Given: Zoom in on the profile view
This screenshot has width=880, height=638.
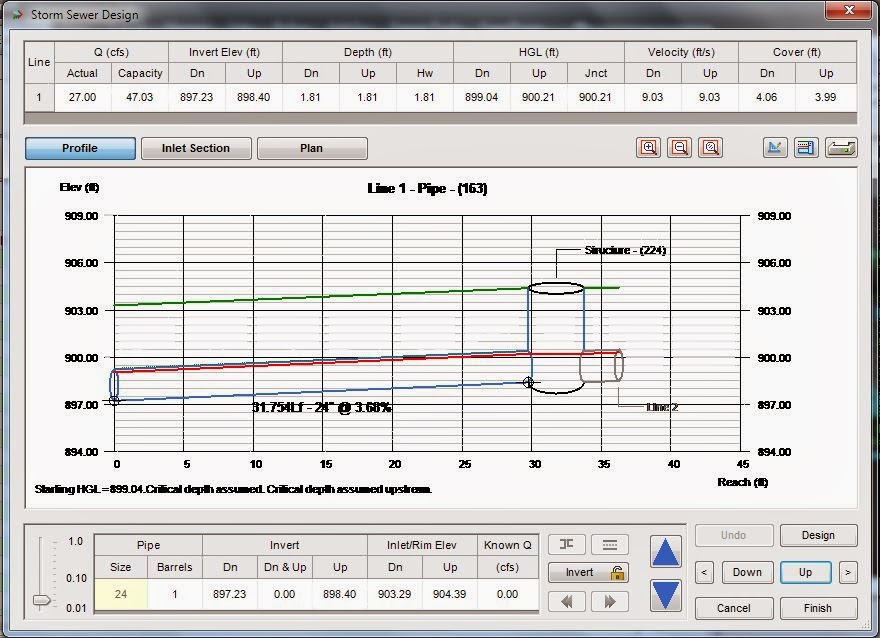Looking at the screenshot, I should click(649, 147).
